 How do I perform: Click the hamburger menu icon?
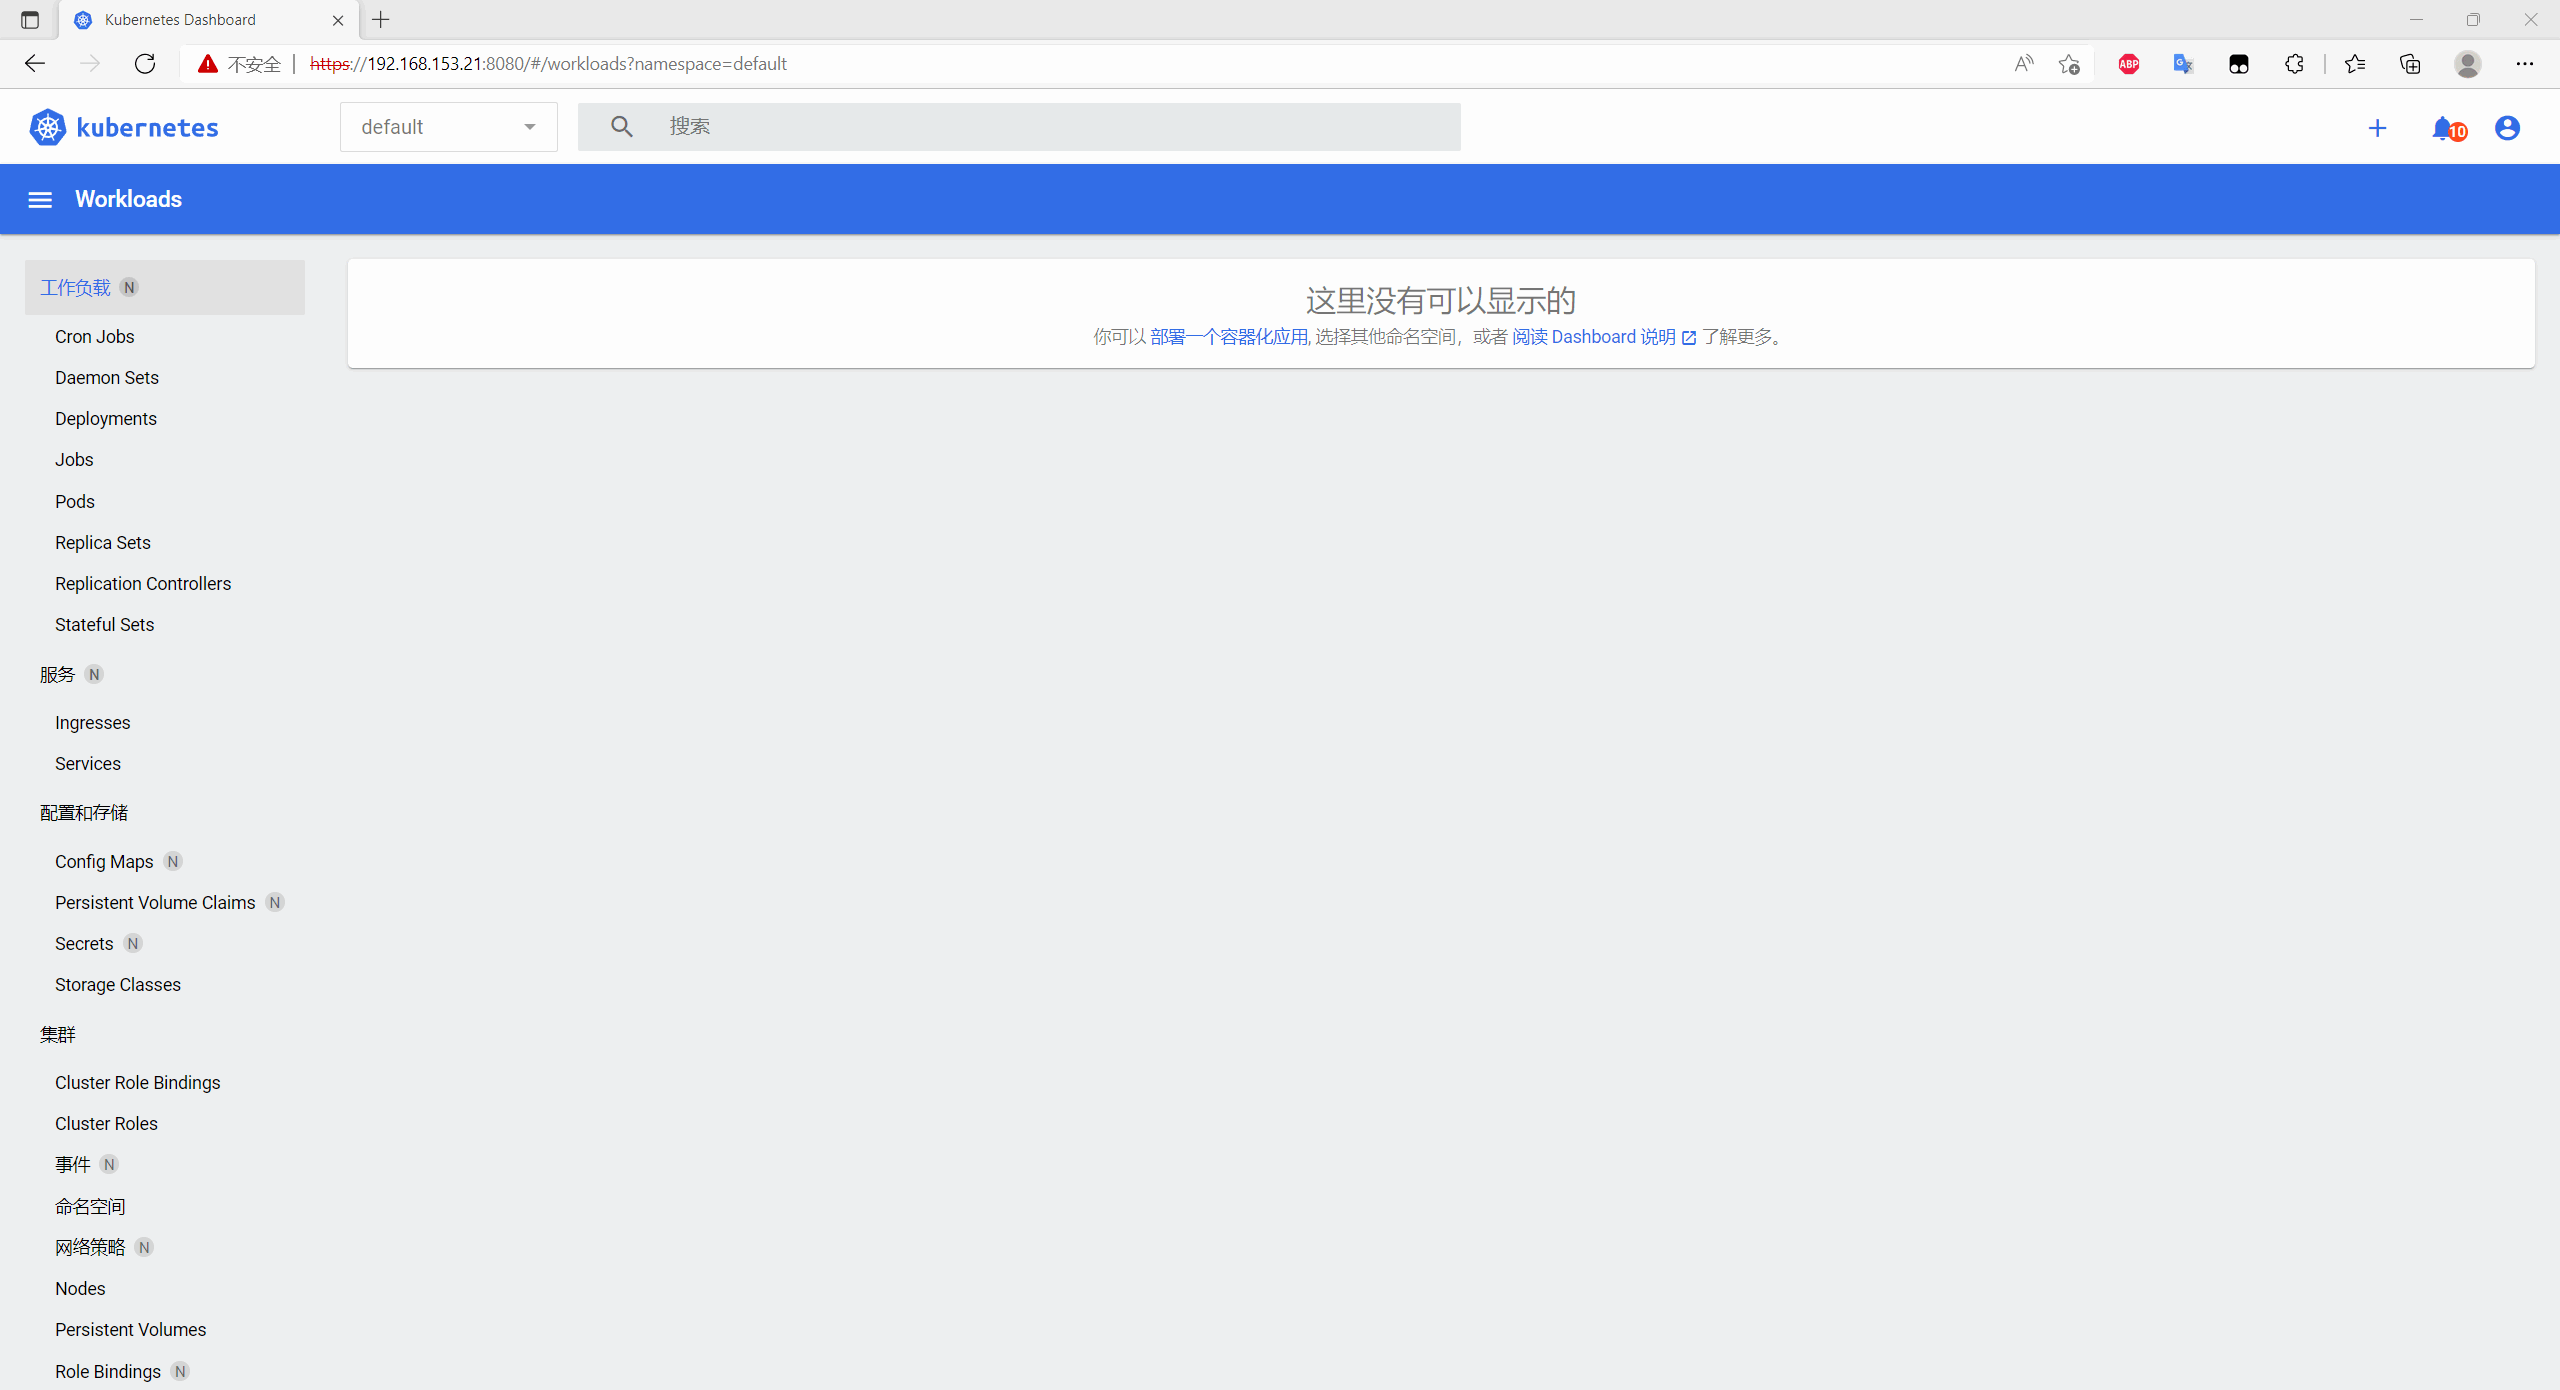click(39, 200)
